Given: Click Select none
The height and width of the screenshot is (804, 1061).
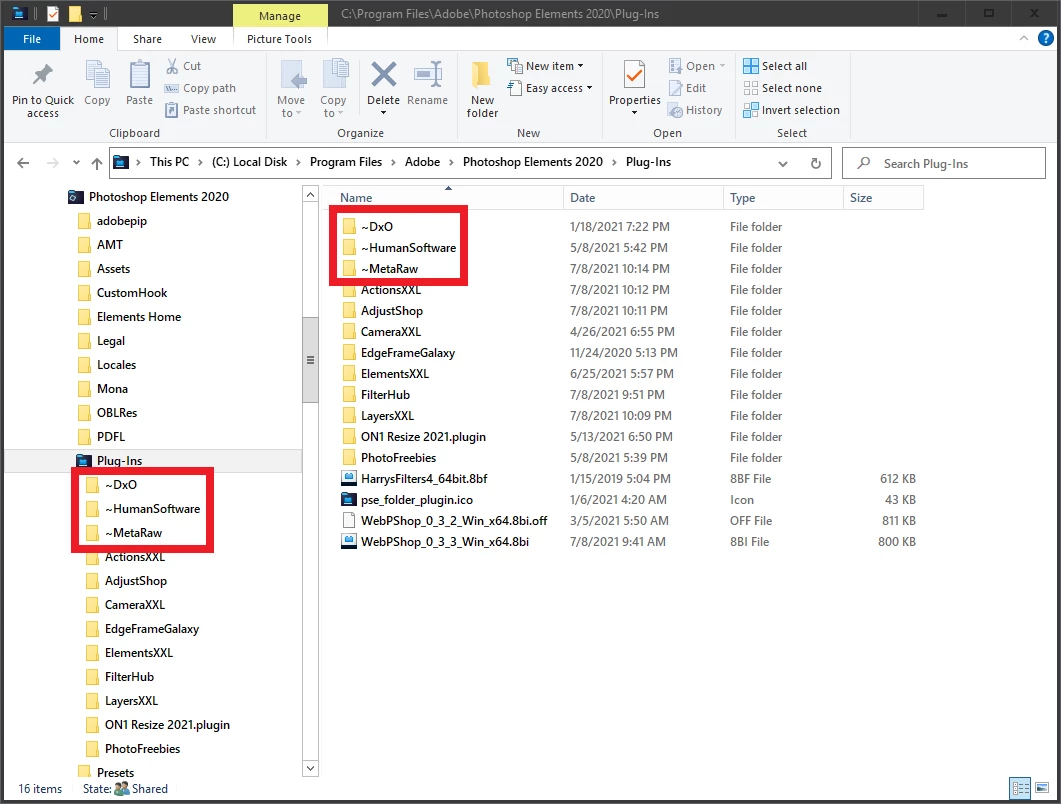Looking at the screenshot, I should 782,88.
